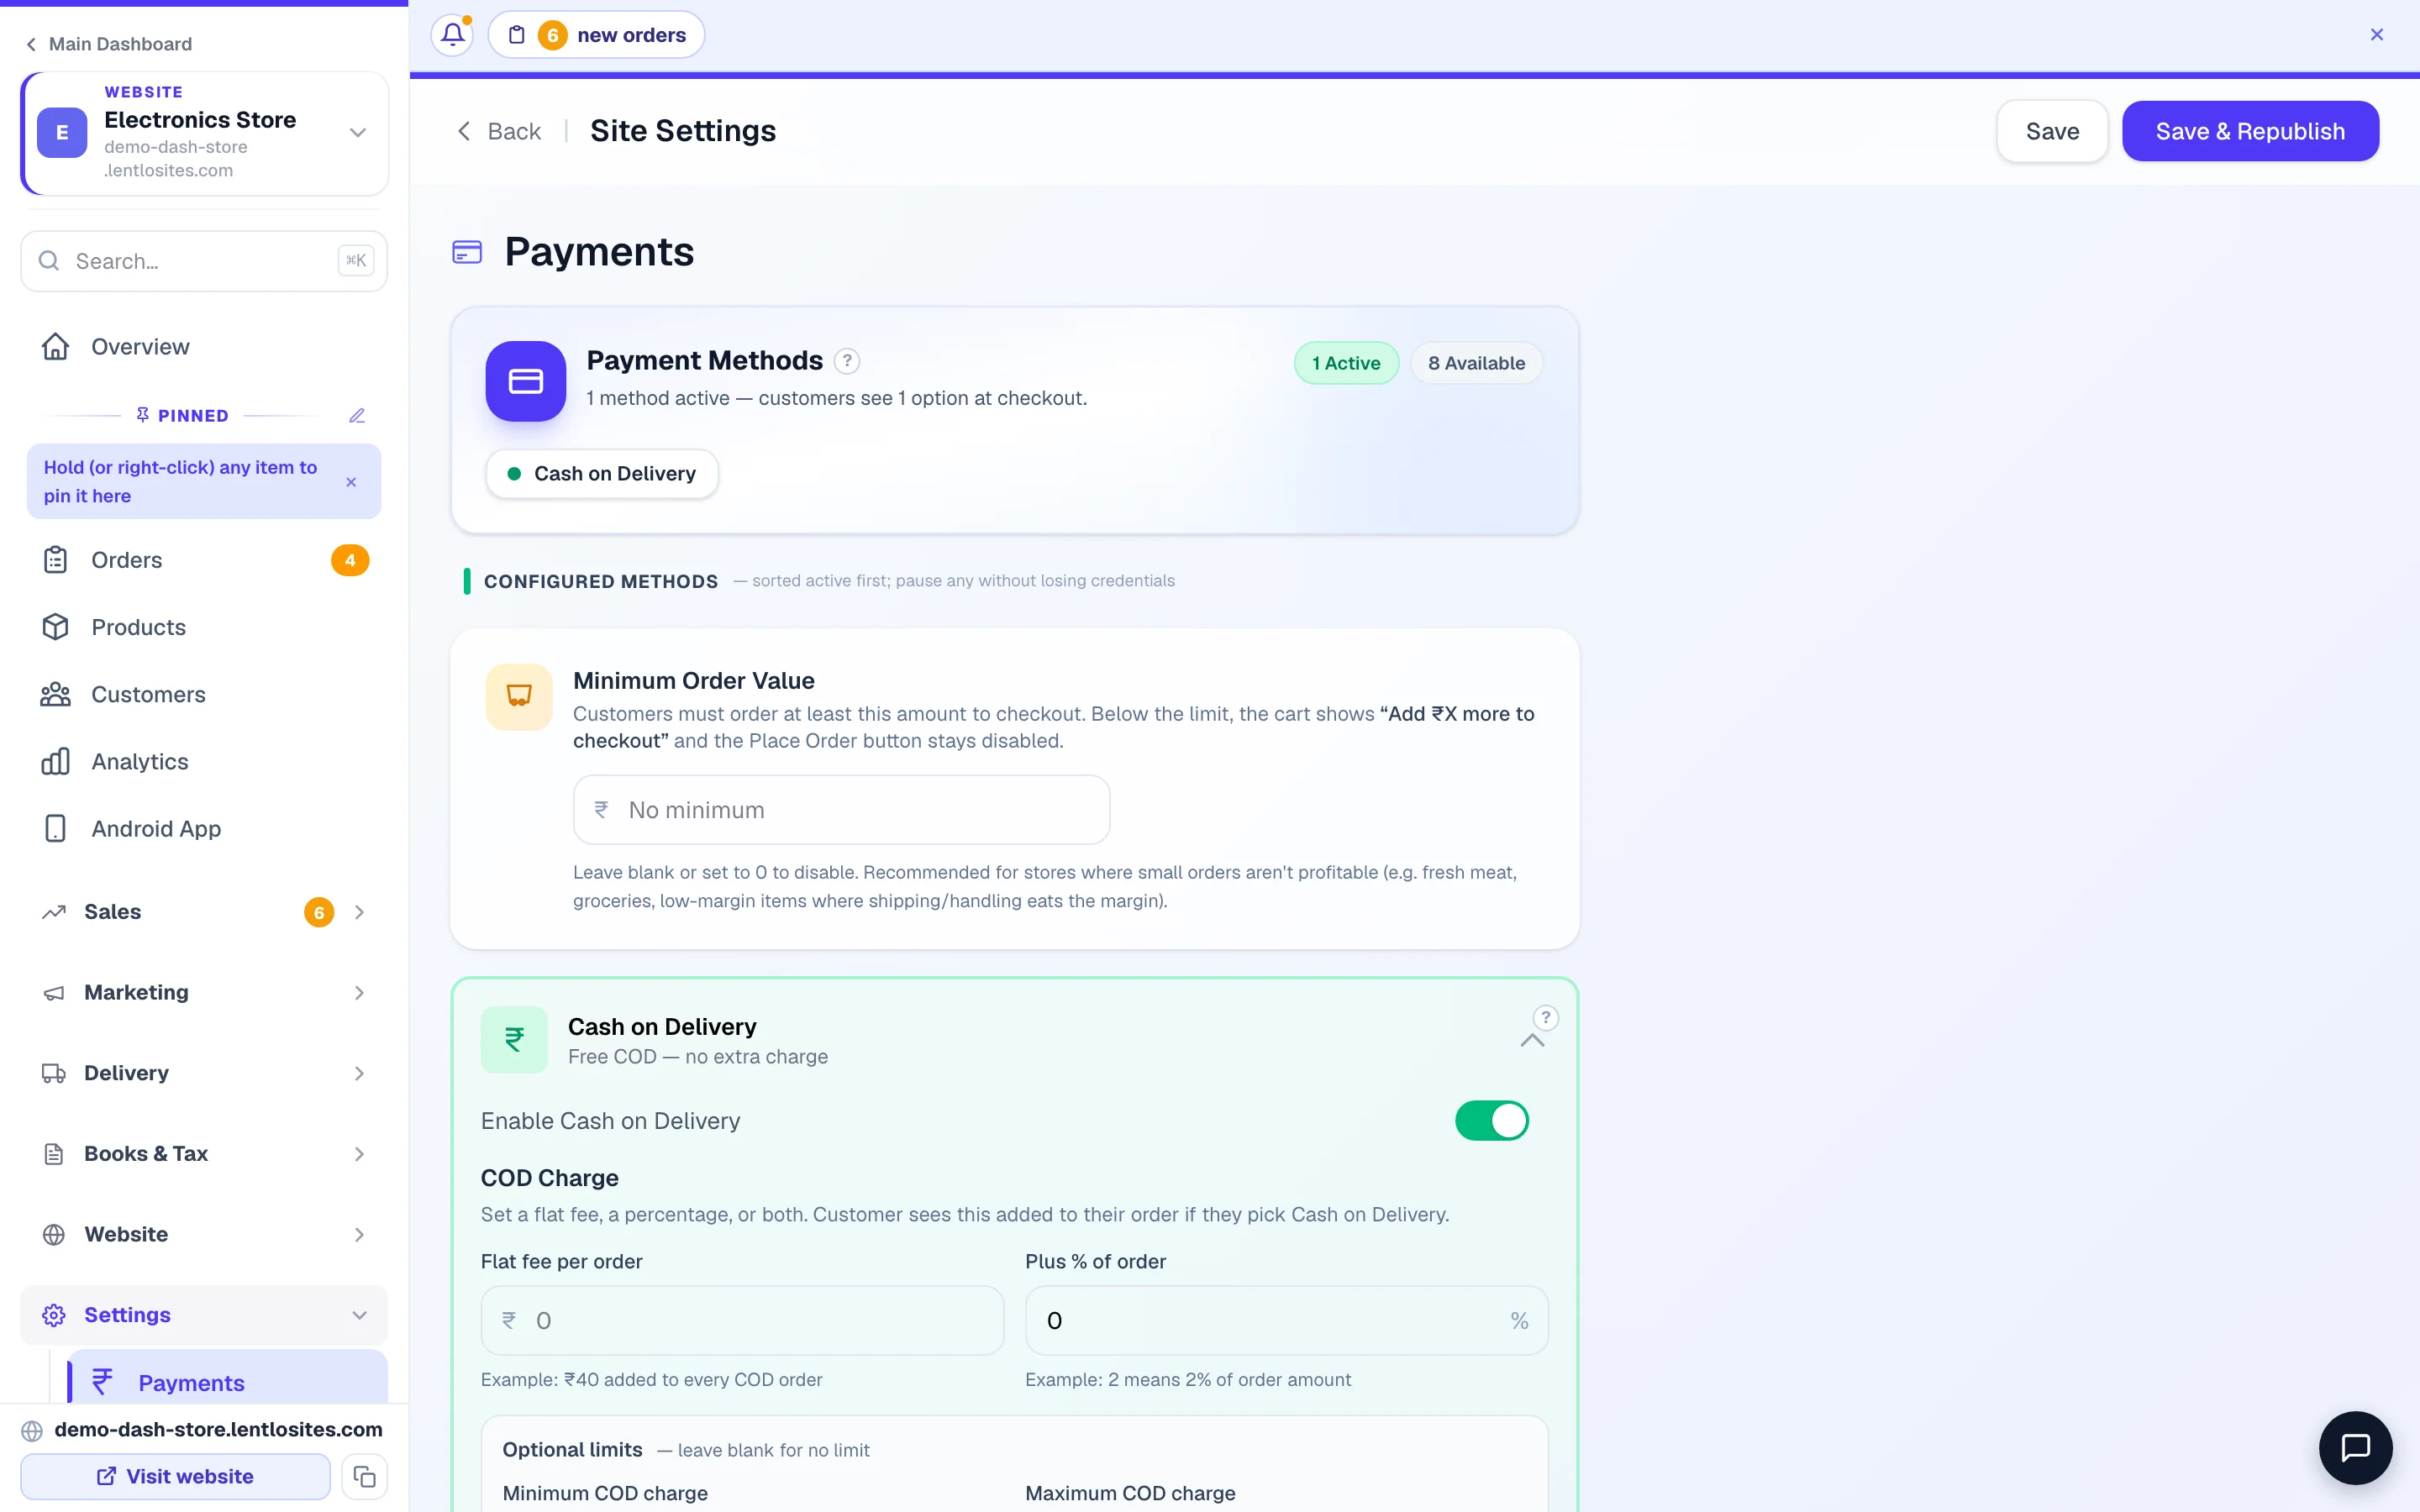Image resolution: width=2420 pixels, height=1512 pixels.
Task: Click the rupee icon in Cash on Delivery card
Action: pos(514,1040)
